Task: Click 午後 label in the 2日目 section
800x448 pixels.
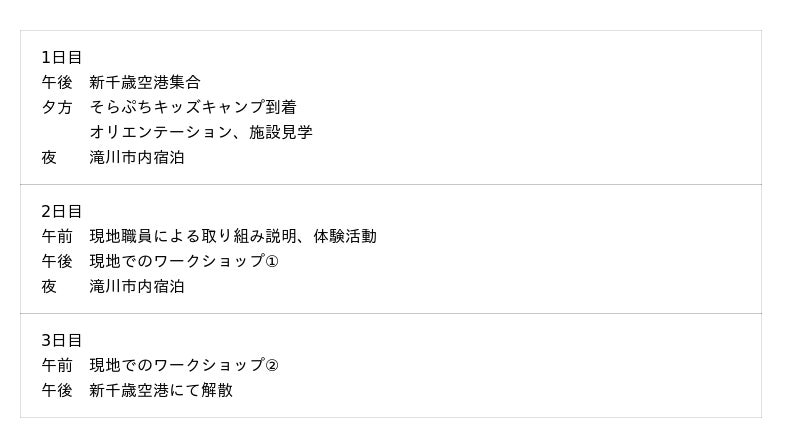Action: pyautogui.click(x=57, y=262)
